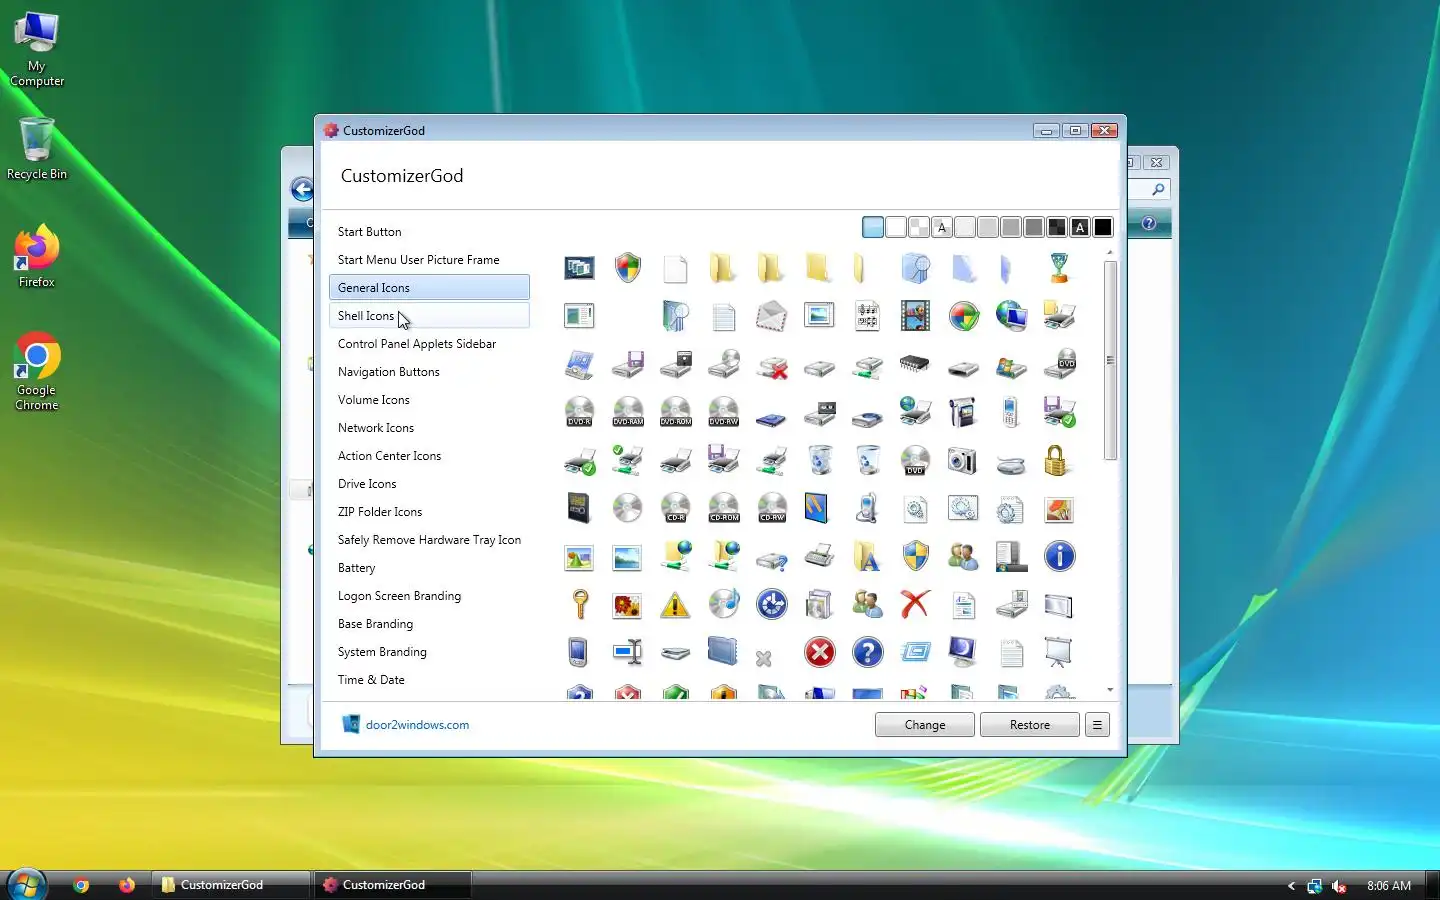Choose the gold padlock icon
The width and height of the screenshot is (1440, 900).
[1057, 460]
